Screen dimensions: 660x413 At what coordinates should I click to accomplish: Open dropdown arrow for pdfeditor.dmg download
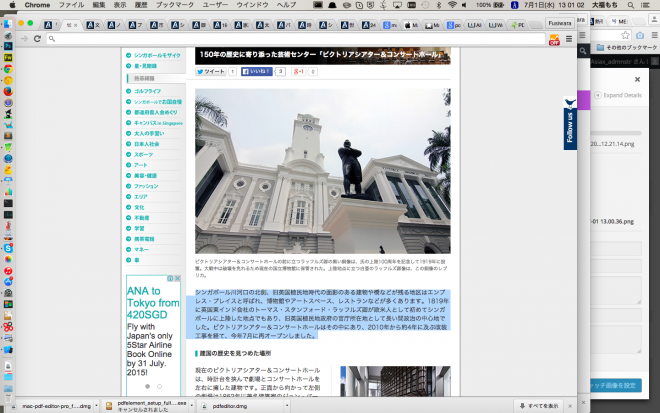287,406
